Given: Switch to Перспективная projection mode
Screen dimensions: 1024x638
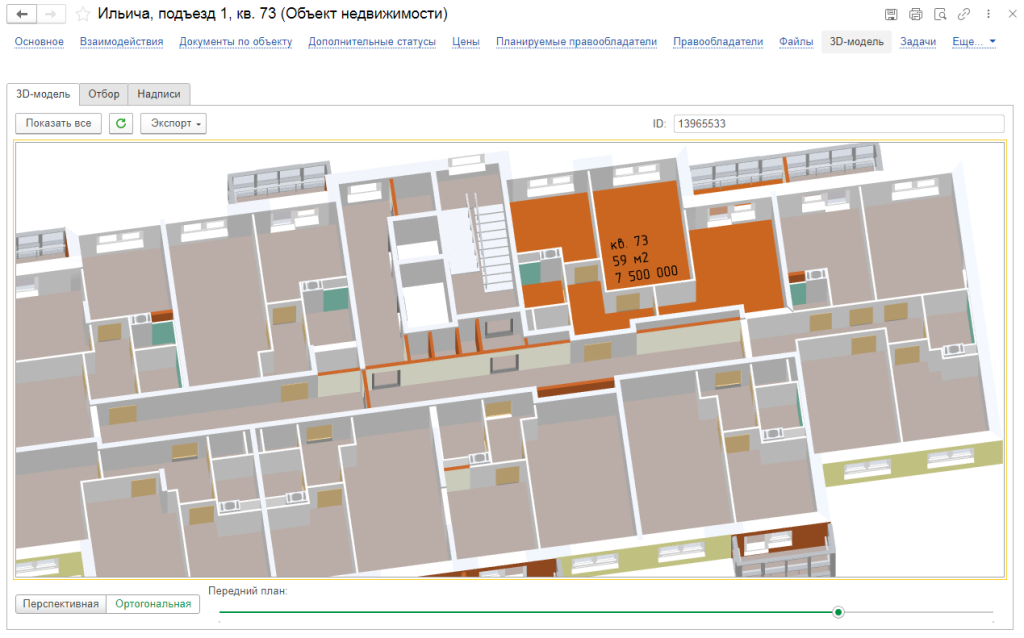Looking at the screenshot, I should point(61,604).
